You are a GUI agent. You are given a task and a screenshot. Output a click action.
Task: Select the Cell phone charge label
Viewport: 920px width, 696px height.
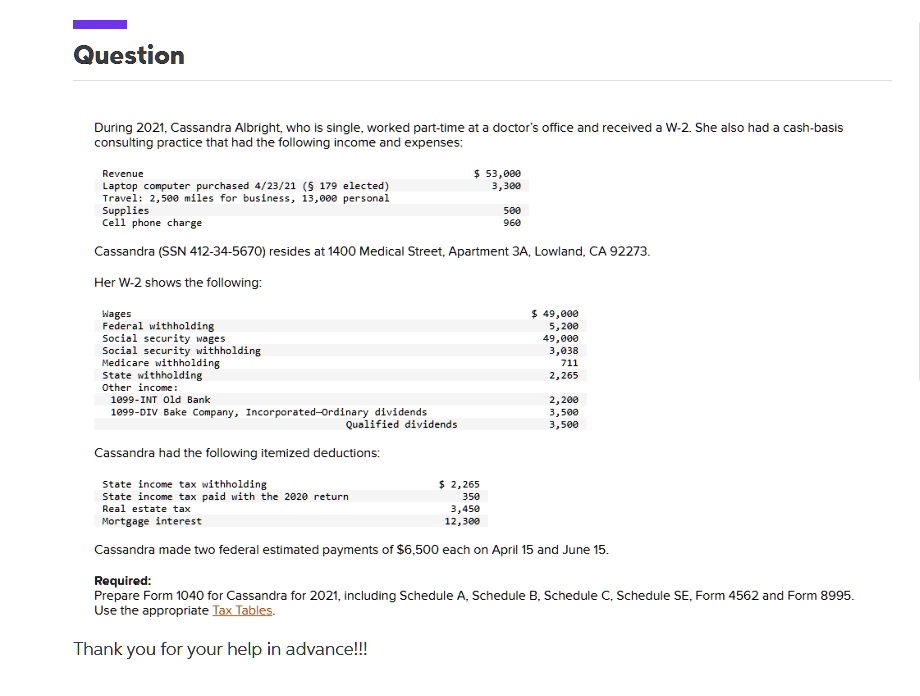coord(152,223)
